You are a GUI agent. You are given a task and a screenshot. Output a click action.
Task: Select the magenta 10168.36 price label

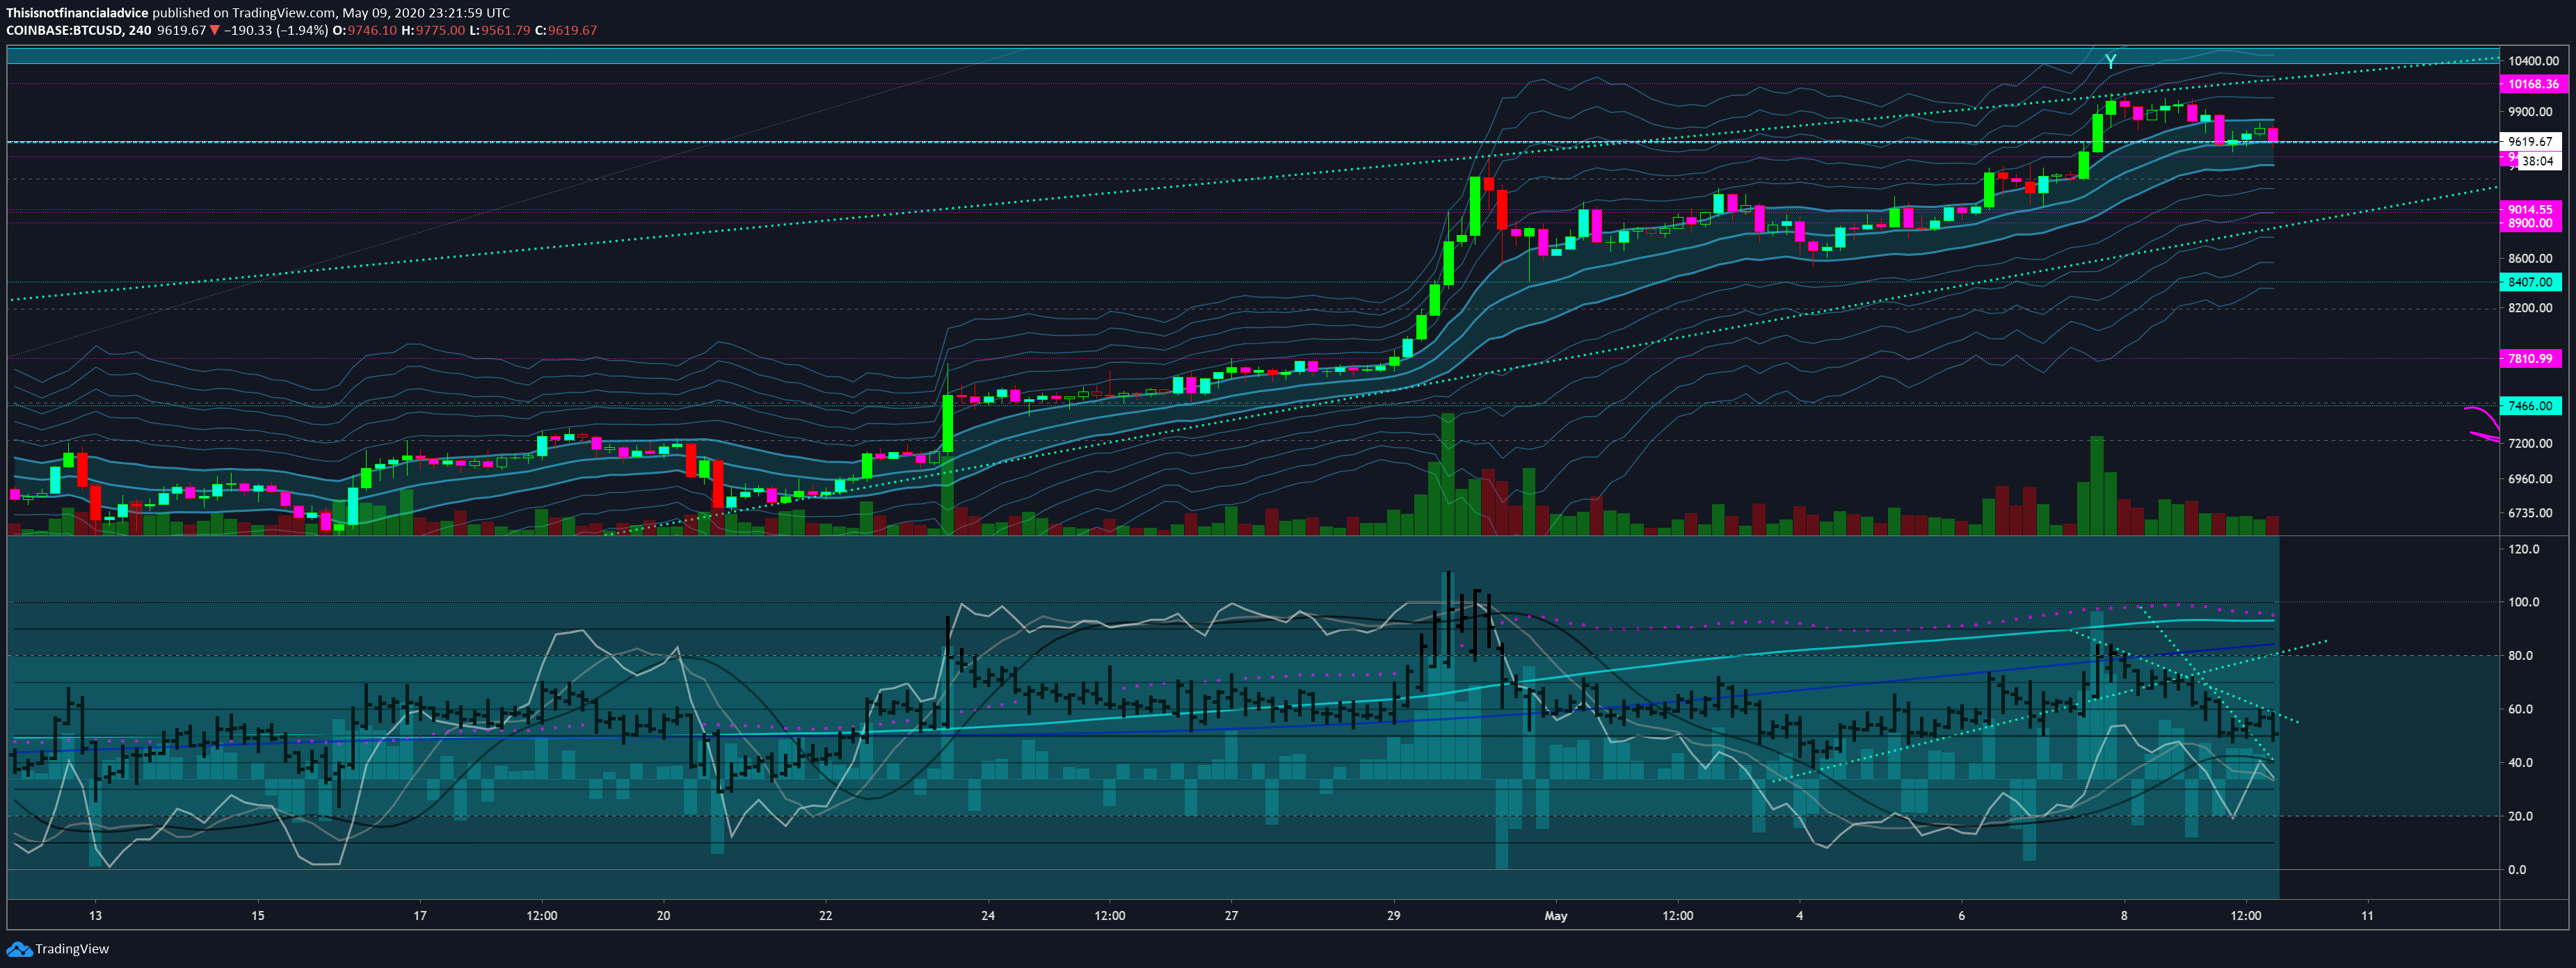(2531, 84)
